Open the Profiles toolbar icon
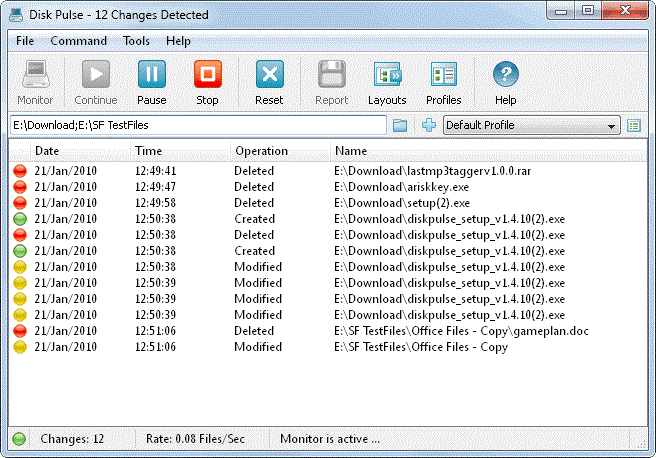This screenshot has height=458, width=656. coord(443,76)
